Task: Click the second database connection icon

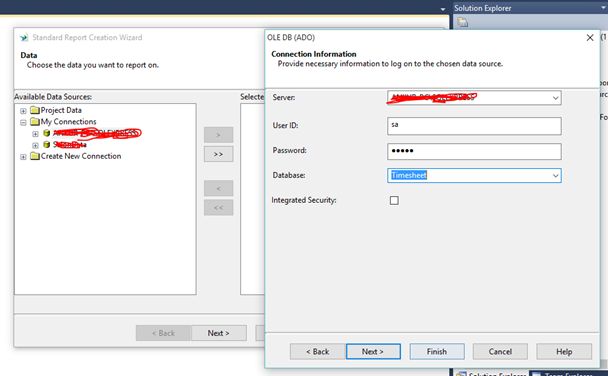Action: click(47, 145)
